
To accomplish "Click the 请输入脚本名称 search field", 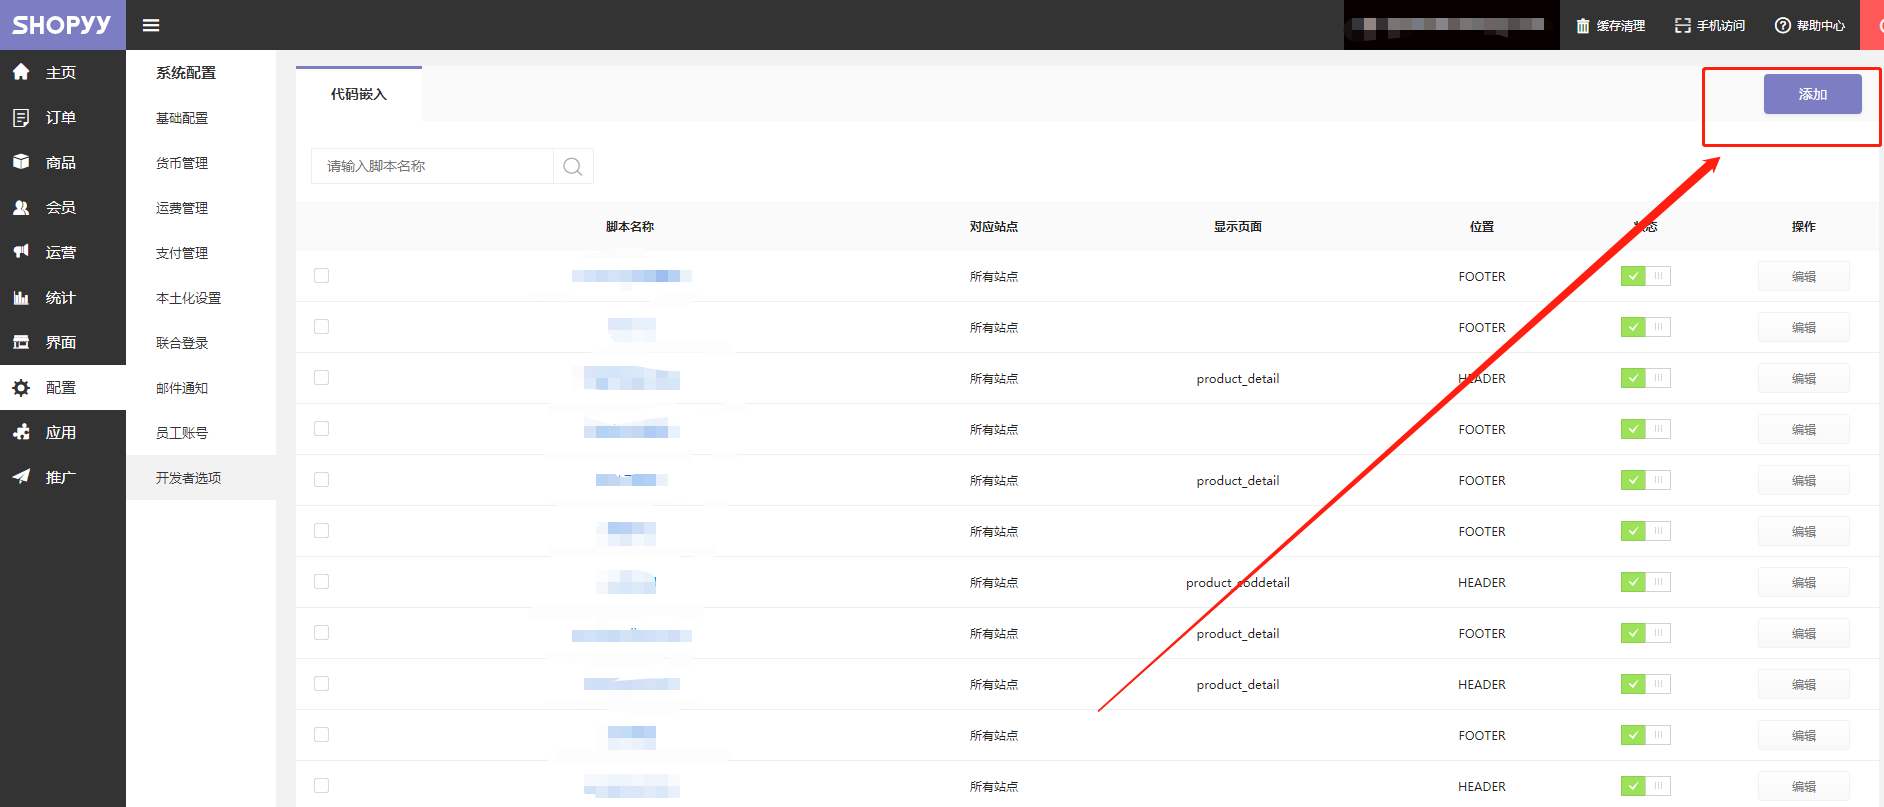I will [x=432, y=166].
